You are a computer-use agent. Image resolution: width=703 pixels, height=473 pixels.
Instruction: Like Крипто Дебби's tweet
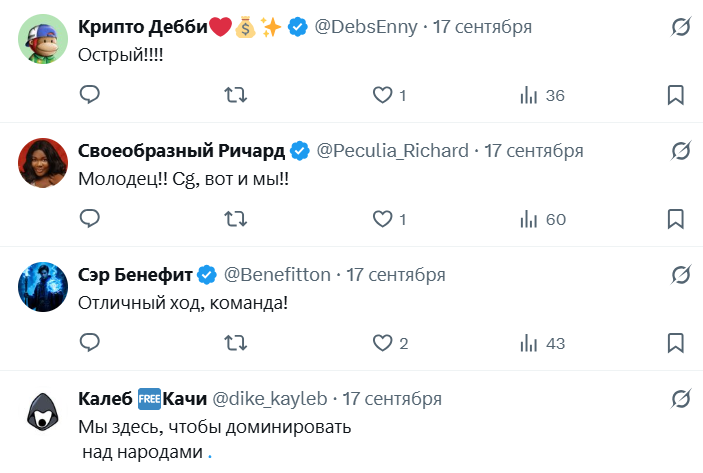coord(381,95)
